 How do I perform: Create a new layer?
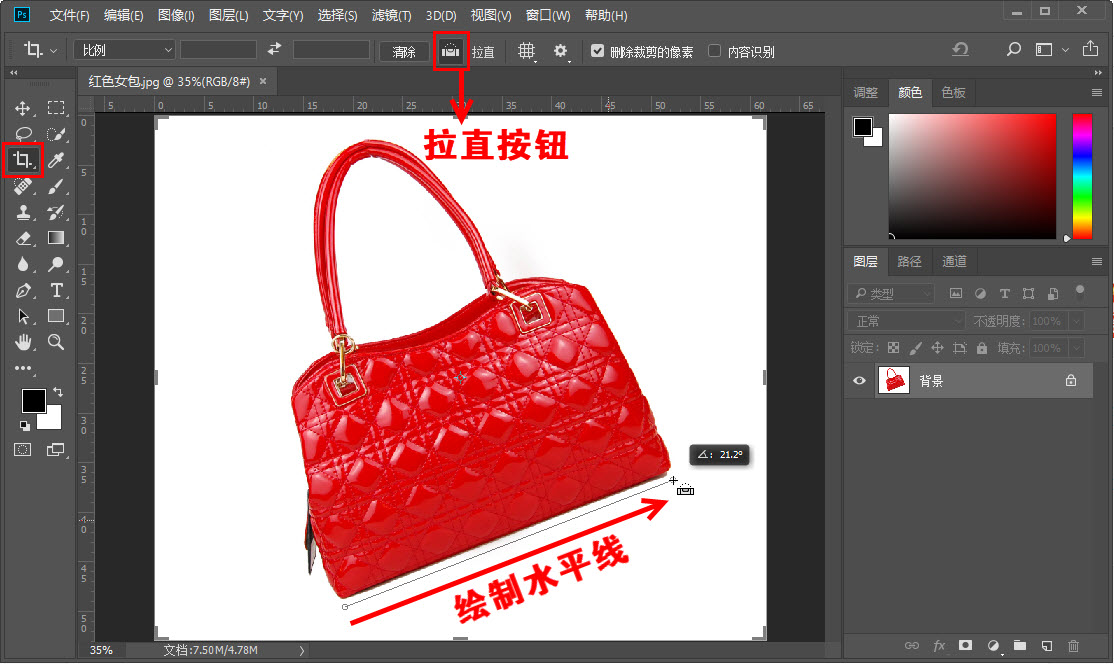tap(1047, 646)
